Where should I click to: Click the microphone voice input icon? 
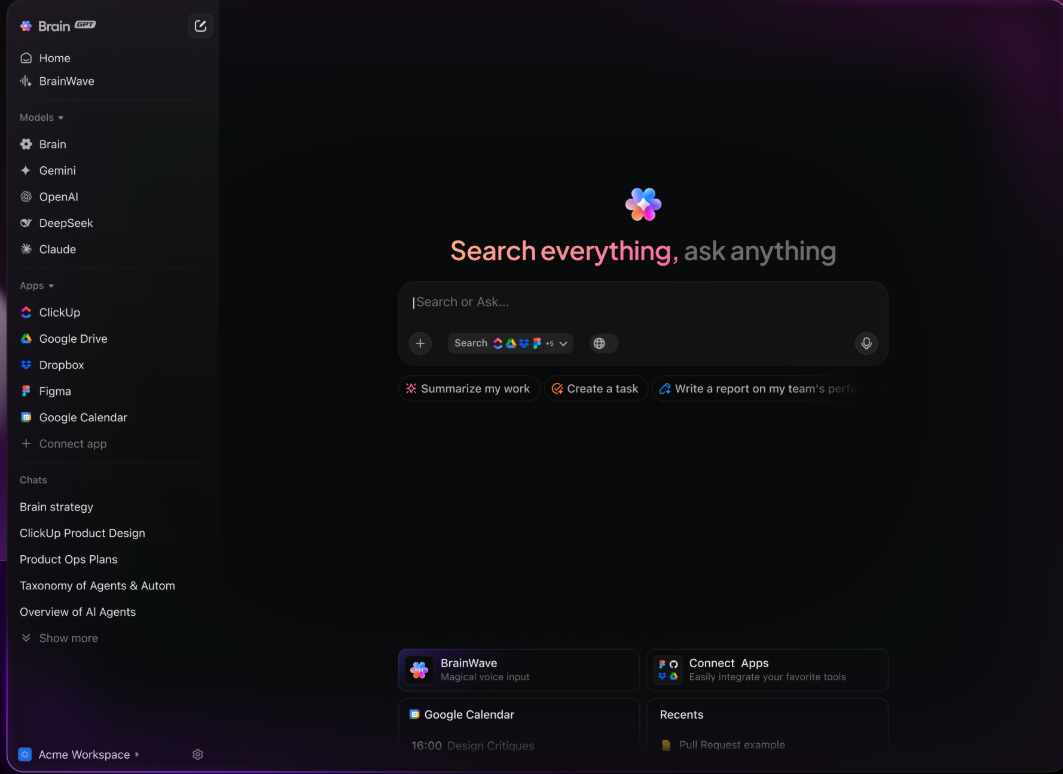(x=866, y=344)
